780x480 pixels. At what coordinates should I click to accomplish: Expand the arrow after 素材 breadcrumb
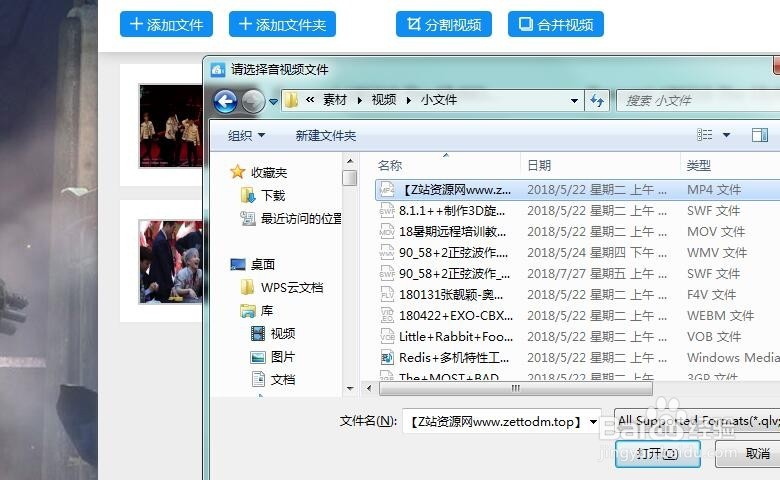[x=360, y=100]
